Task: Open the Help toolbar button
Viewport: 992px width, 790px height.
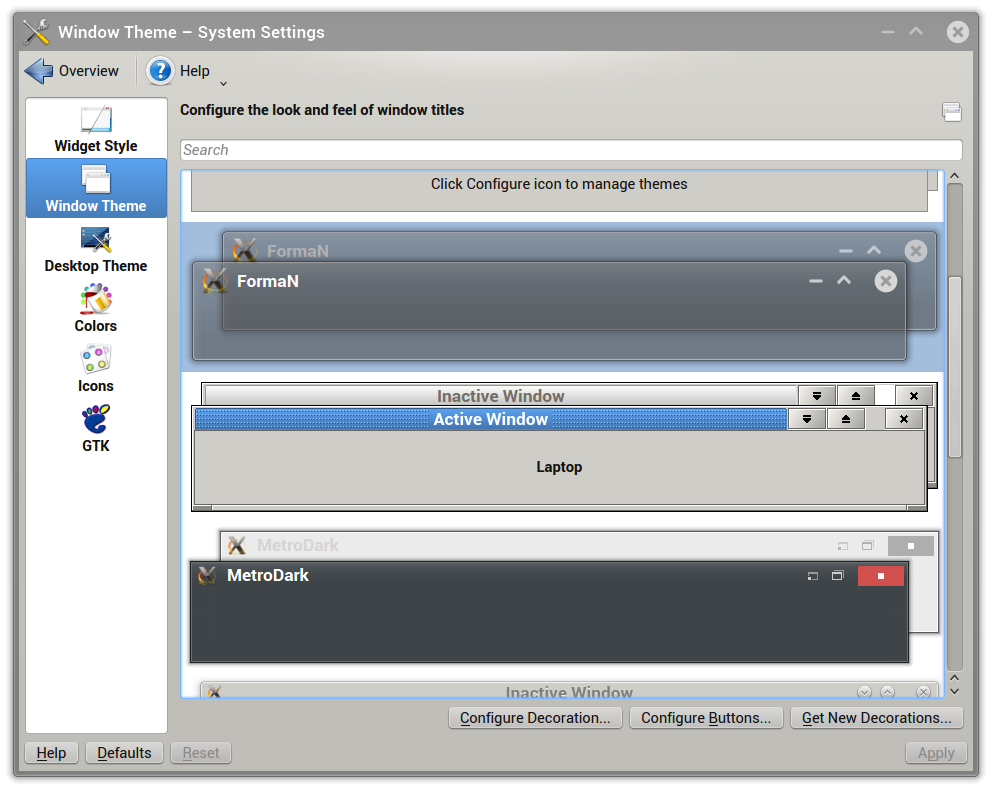Action: [178, 71]
